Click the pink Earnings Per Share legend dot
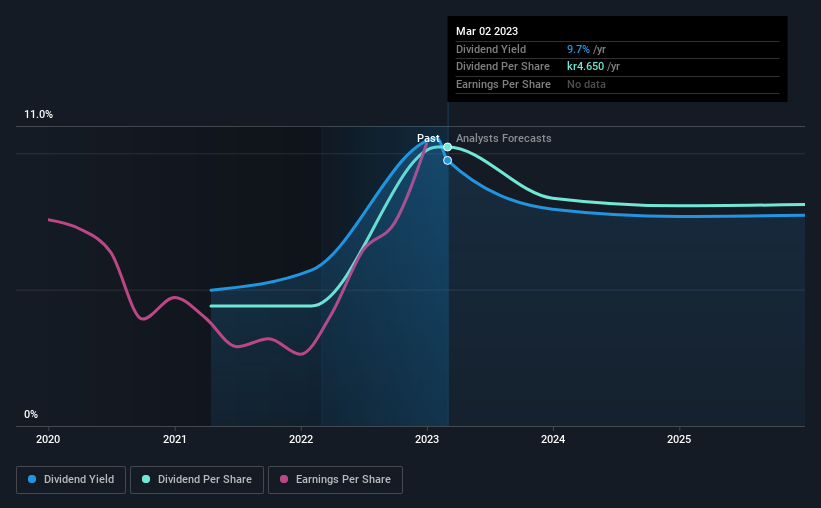Image resolution: width=821 pixels, height=508 pixels. coord(284,479)
